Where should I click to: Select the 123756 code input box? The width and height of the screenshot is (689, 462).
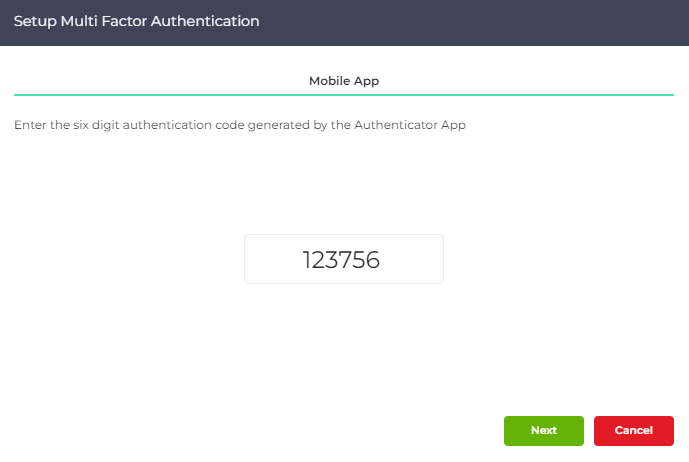coord(344,259)
